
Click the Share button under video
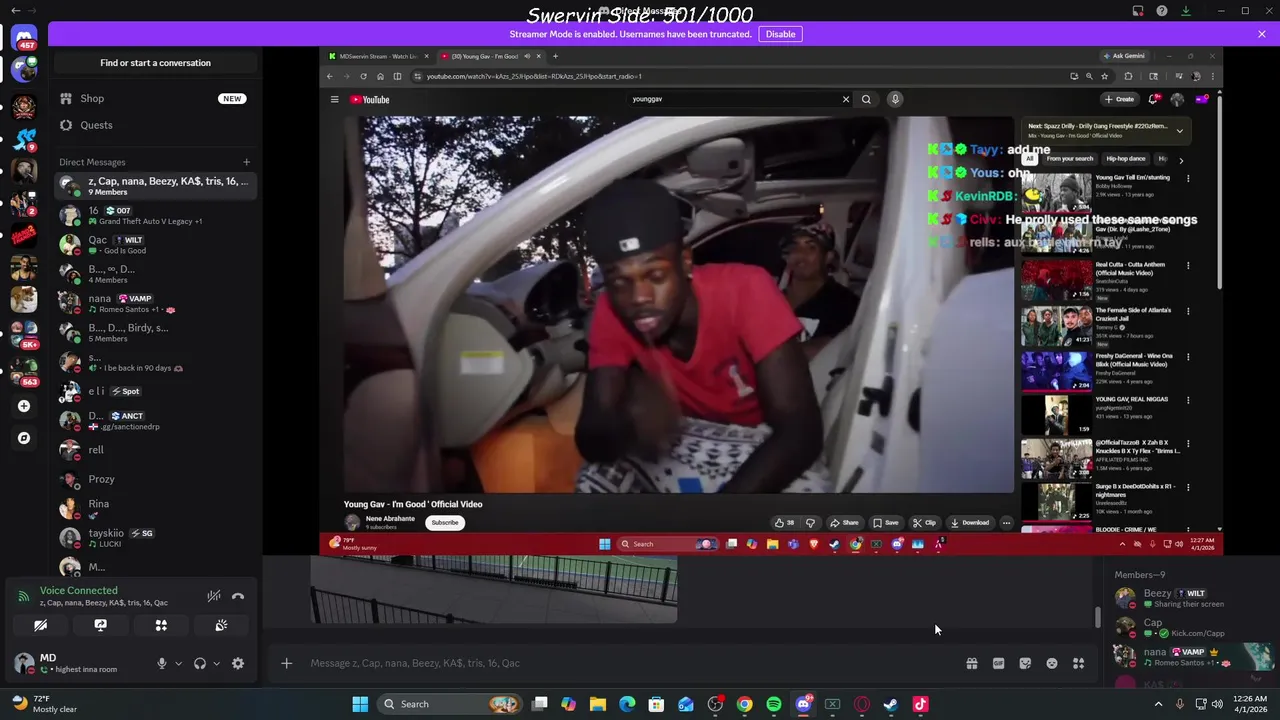[844, 522]
